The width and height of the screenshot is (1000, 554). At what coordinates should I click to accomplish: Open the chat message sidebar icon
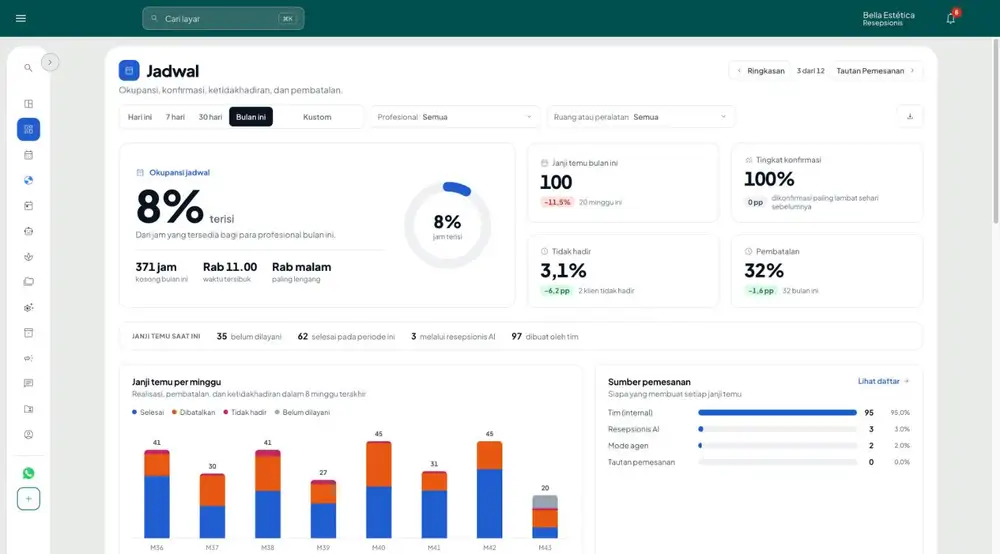tap(28, 384)
